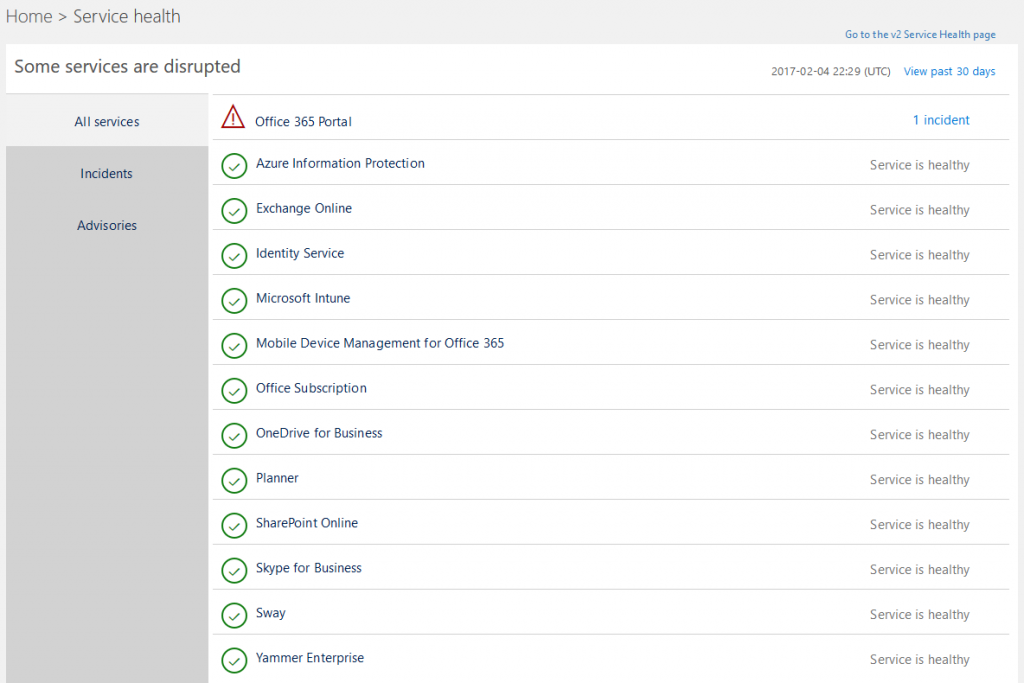The height and width of the screenshot is (683, 1024).
Task: Select the healthy status icon for SharePoint Online
Action: click(x=233, y=525)
